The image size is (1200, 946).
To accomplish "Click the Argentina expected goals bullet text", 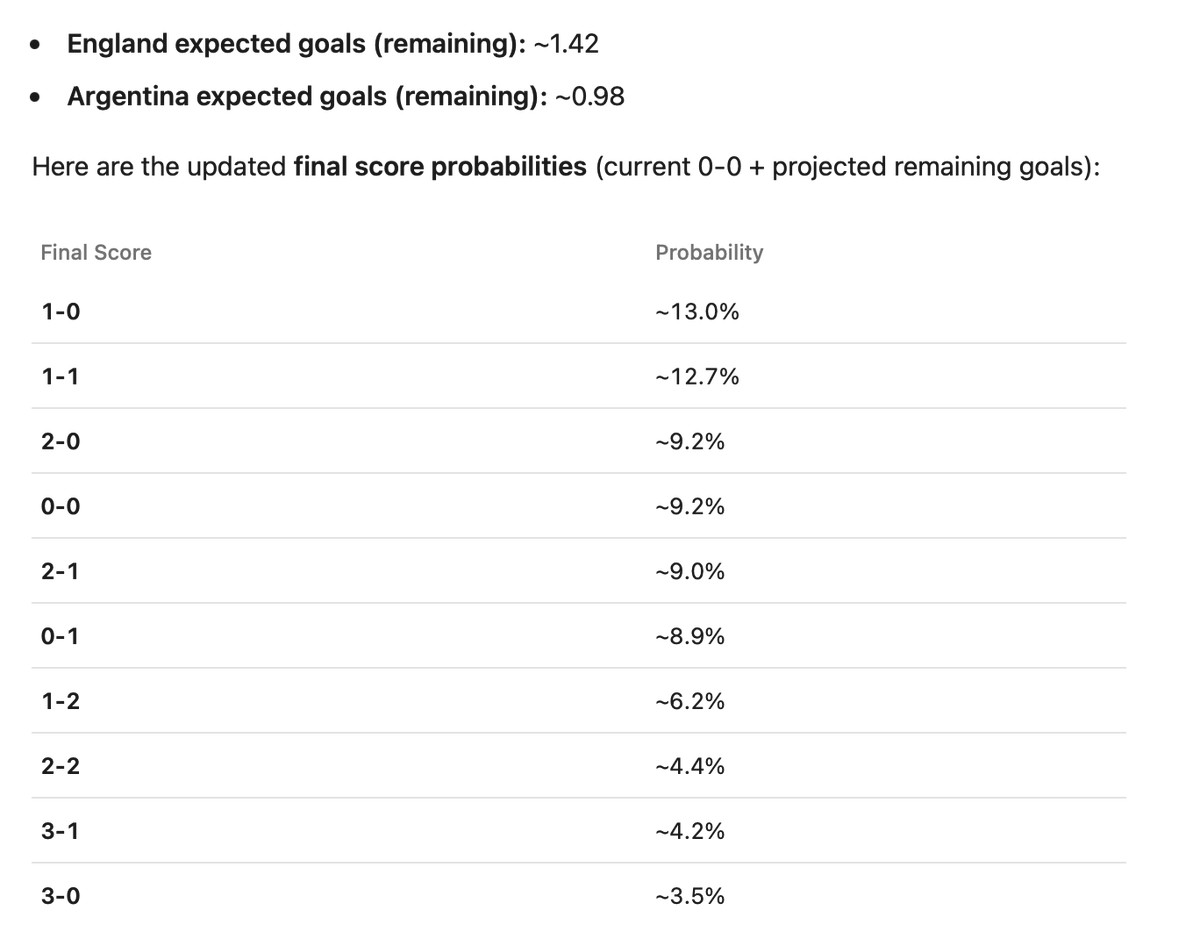I will 346,97.
